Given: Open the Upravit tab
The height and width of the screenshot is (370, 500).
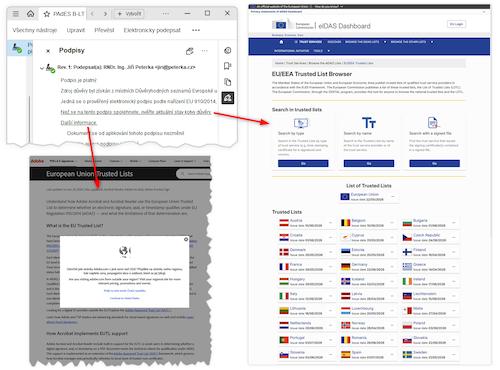Looking at the screenshot, I should coord(76,30).
